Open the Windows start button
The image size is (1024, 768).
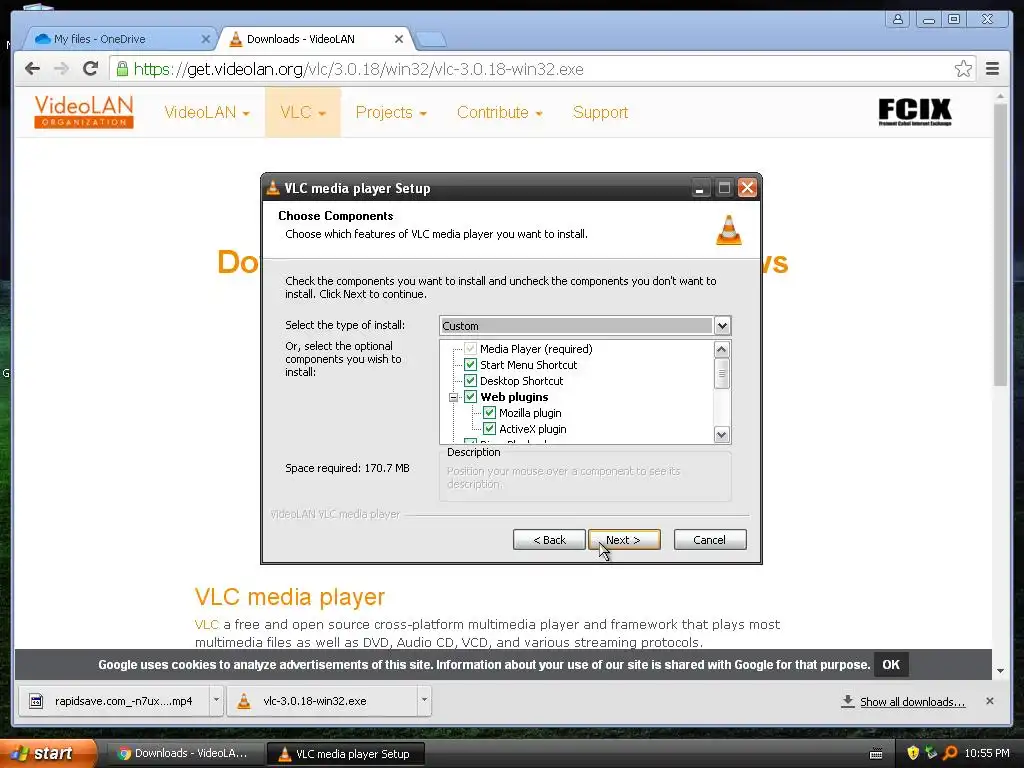47,753
